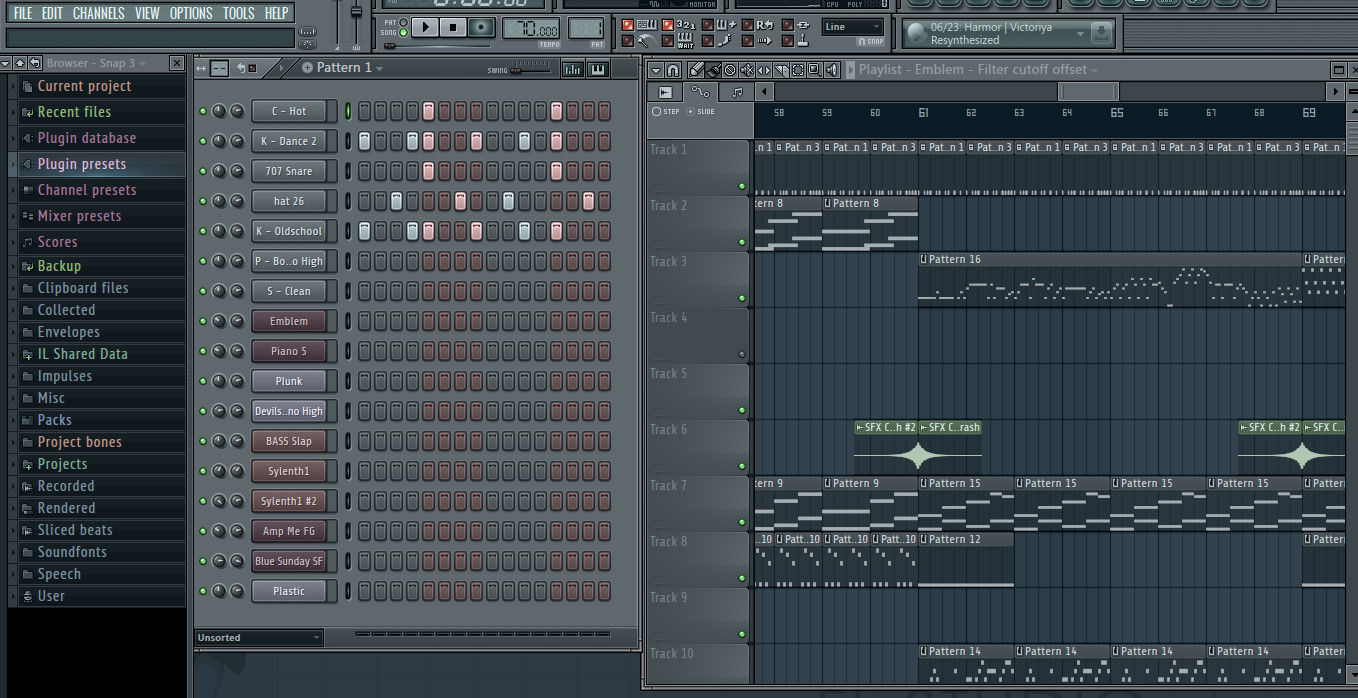Select the playlist Paint brush tool
This screenshot has width=1358, height=698.
pyautogui.click(x=713, y=70)
